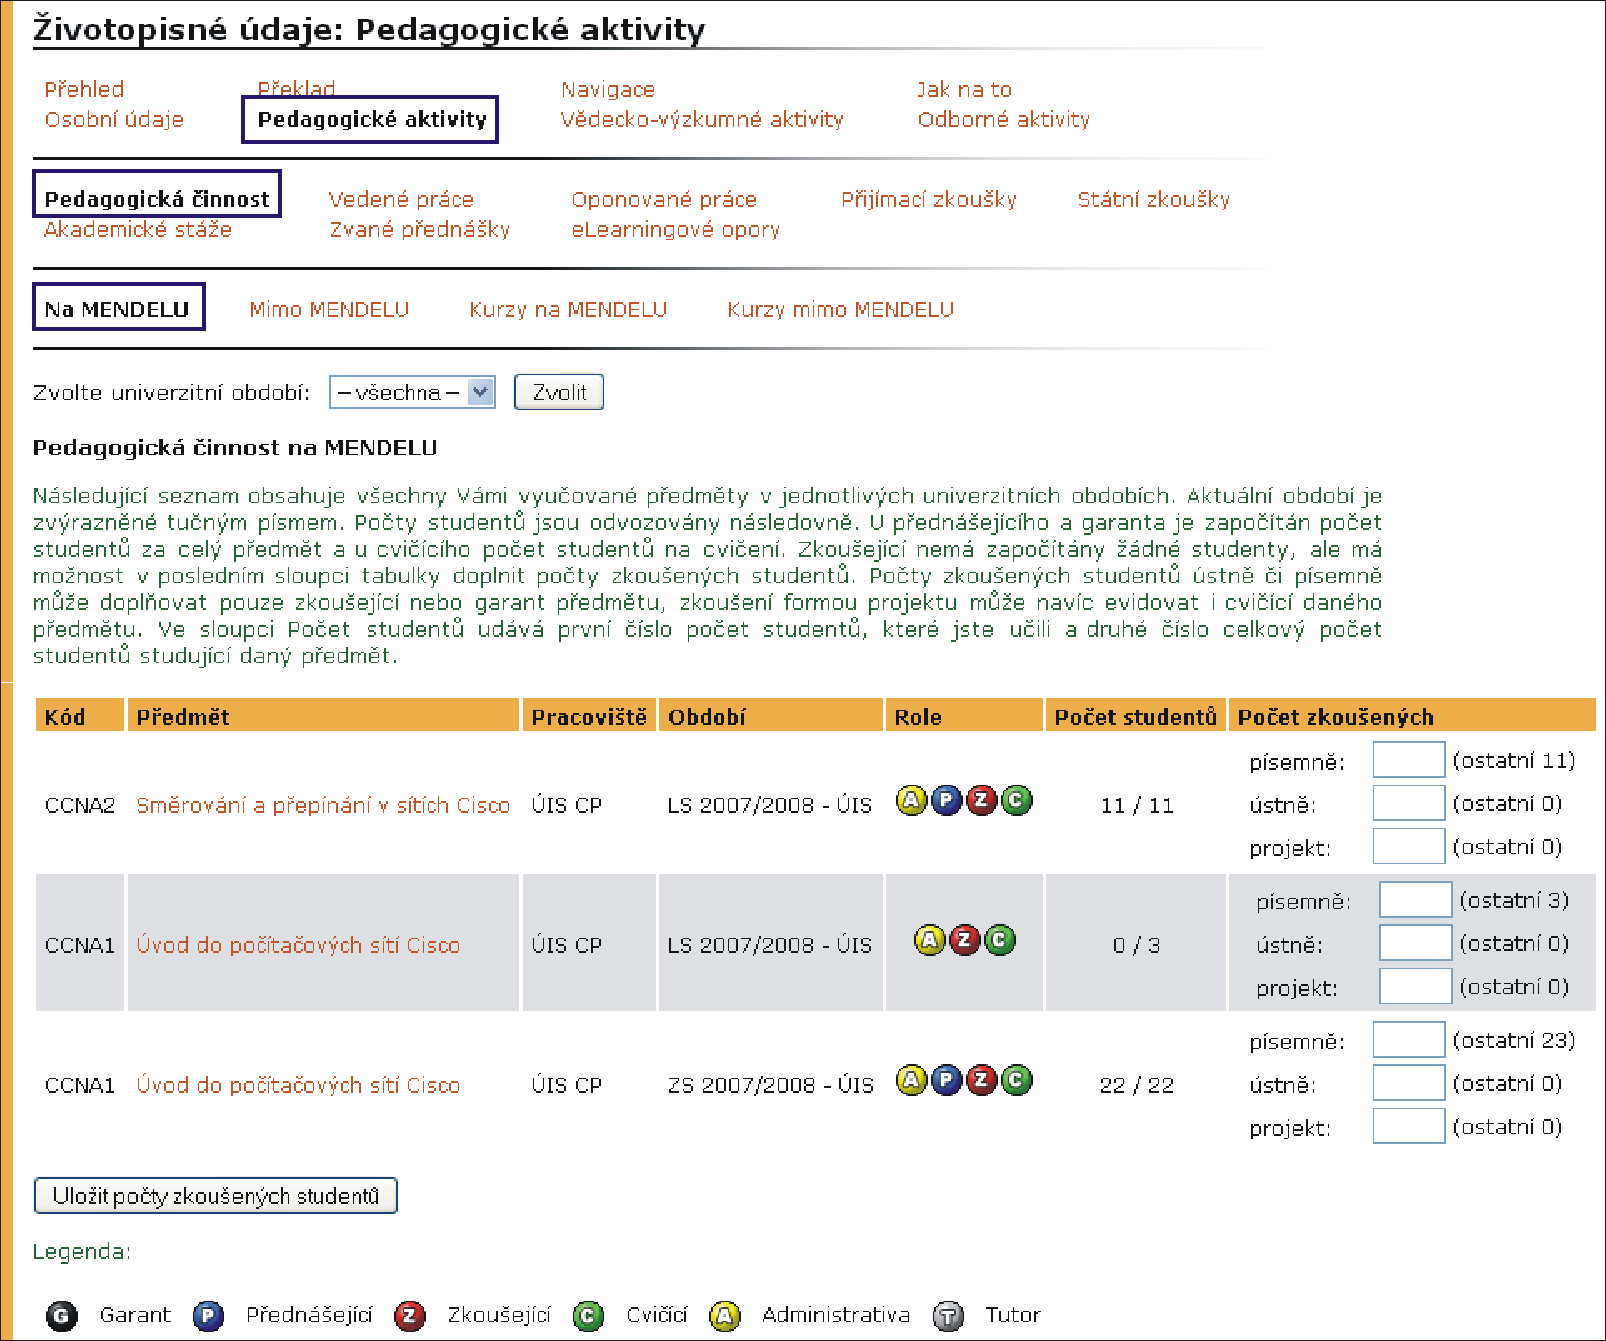Click ústně field in ZS 2007/2008 CCNA1 row
The width and height of the screenshot is (1606, 1341).
pyautogui.click(x=1409, y=1083)
